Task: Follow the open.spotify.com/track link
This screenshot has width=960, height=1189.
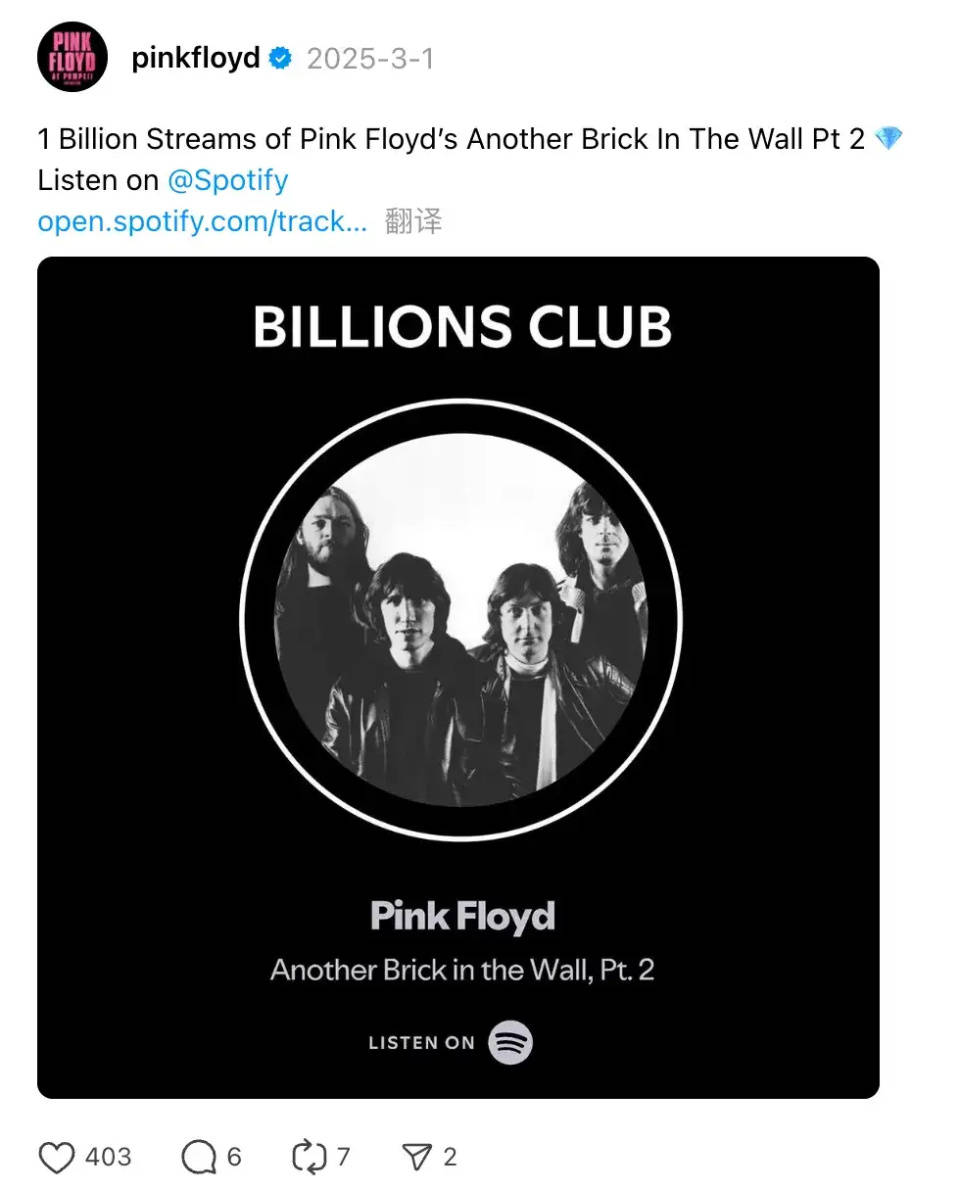Action: click(x=202, y=221)
